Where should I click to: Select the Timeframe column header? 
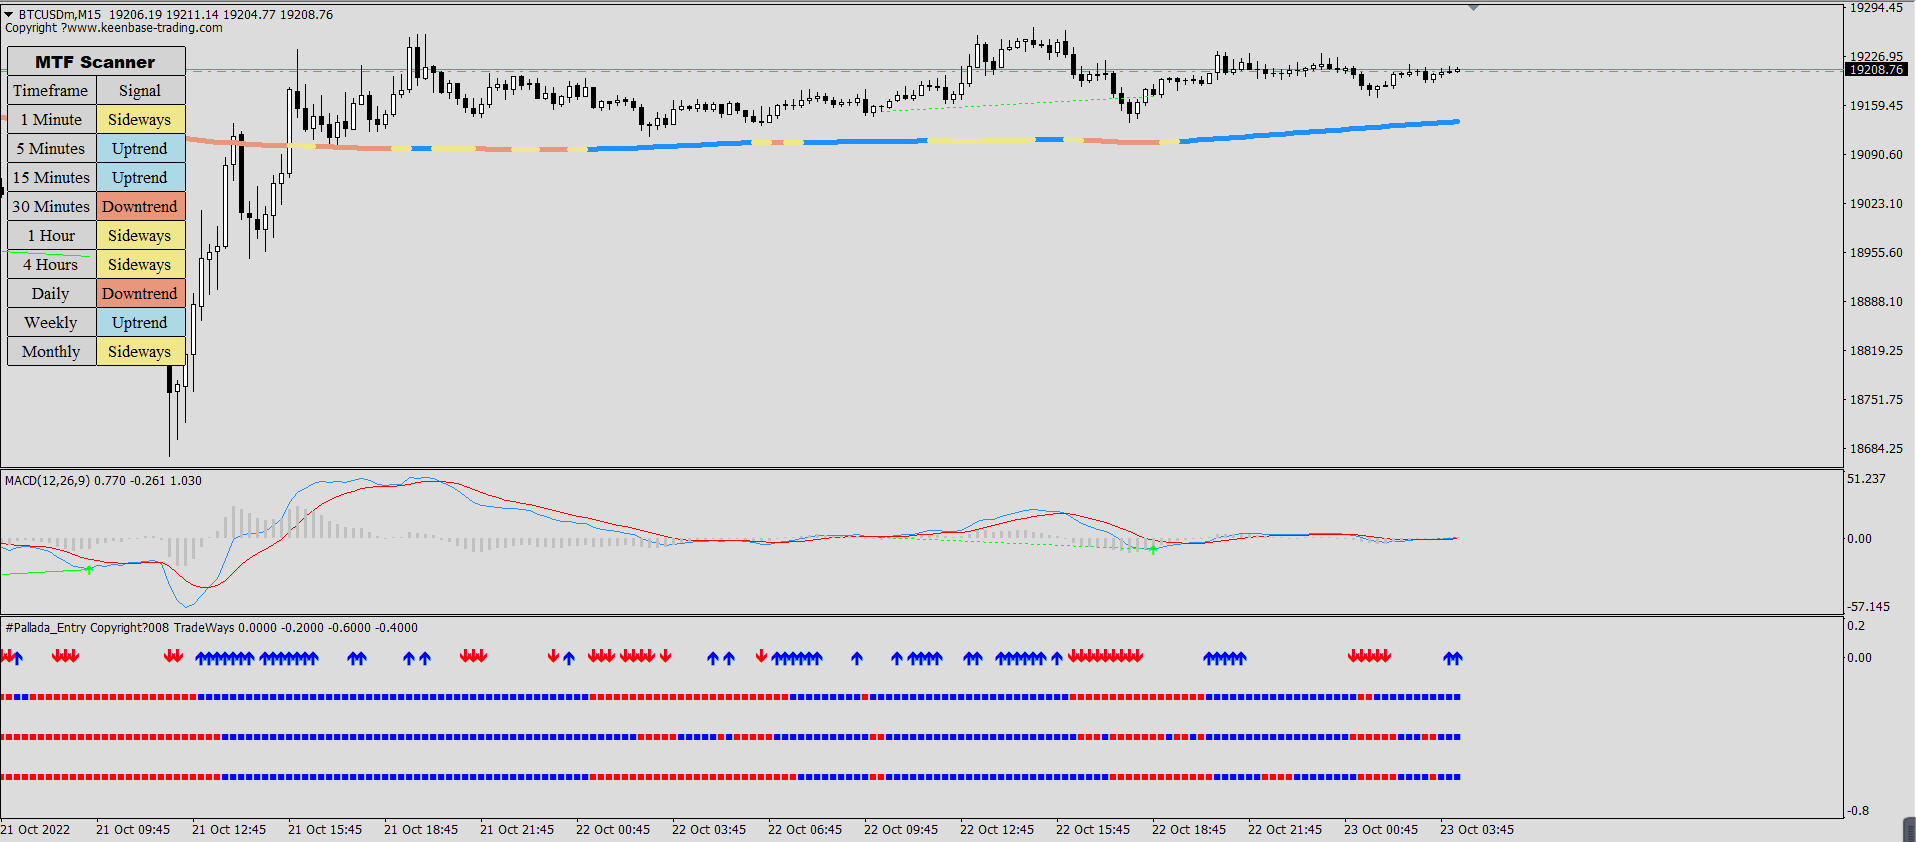pos(51,91)
